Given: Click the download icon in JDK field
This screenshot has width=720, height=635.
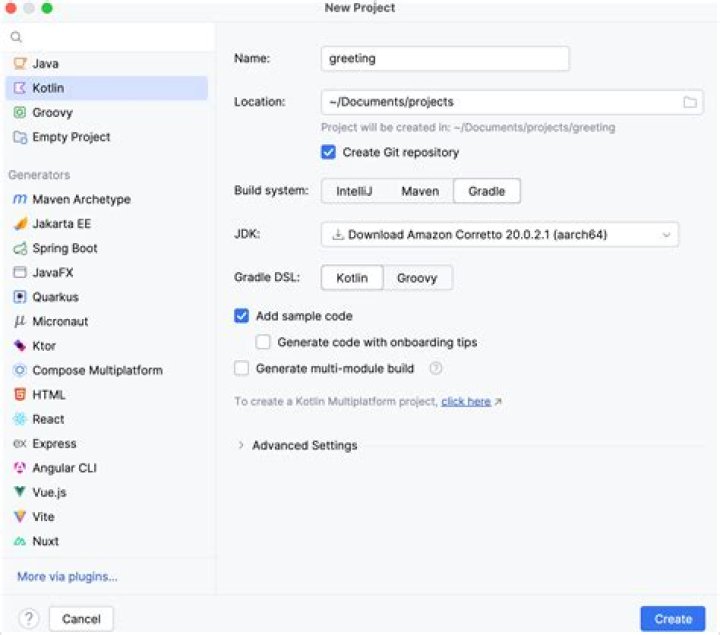Looking at the screenshot, I should (338, 235).
